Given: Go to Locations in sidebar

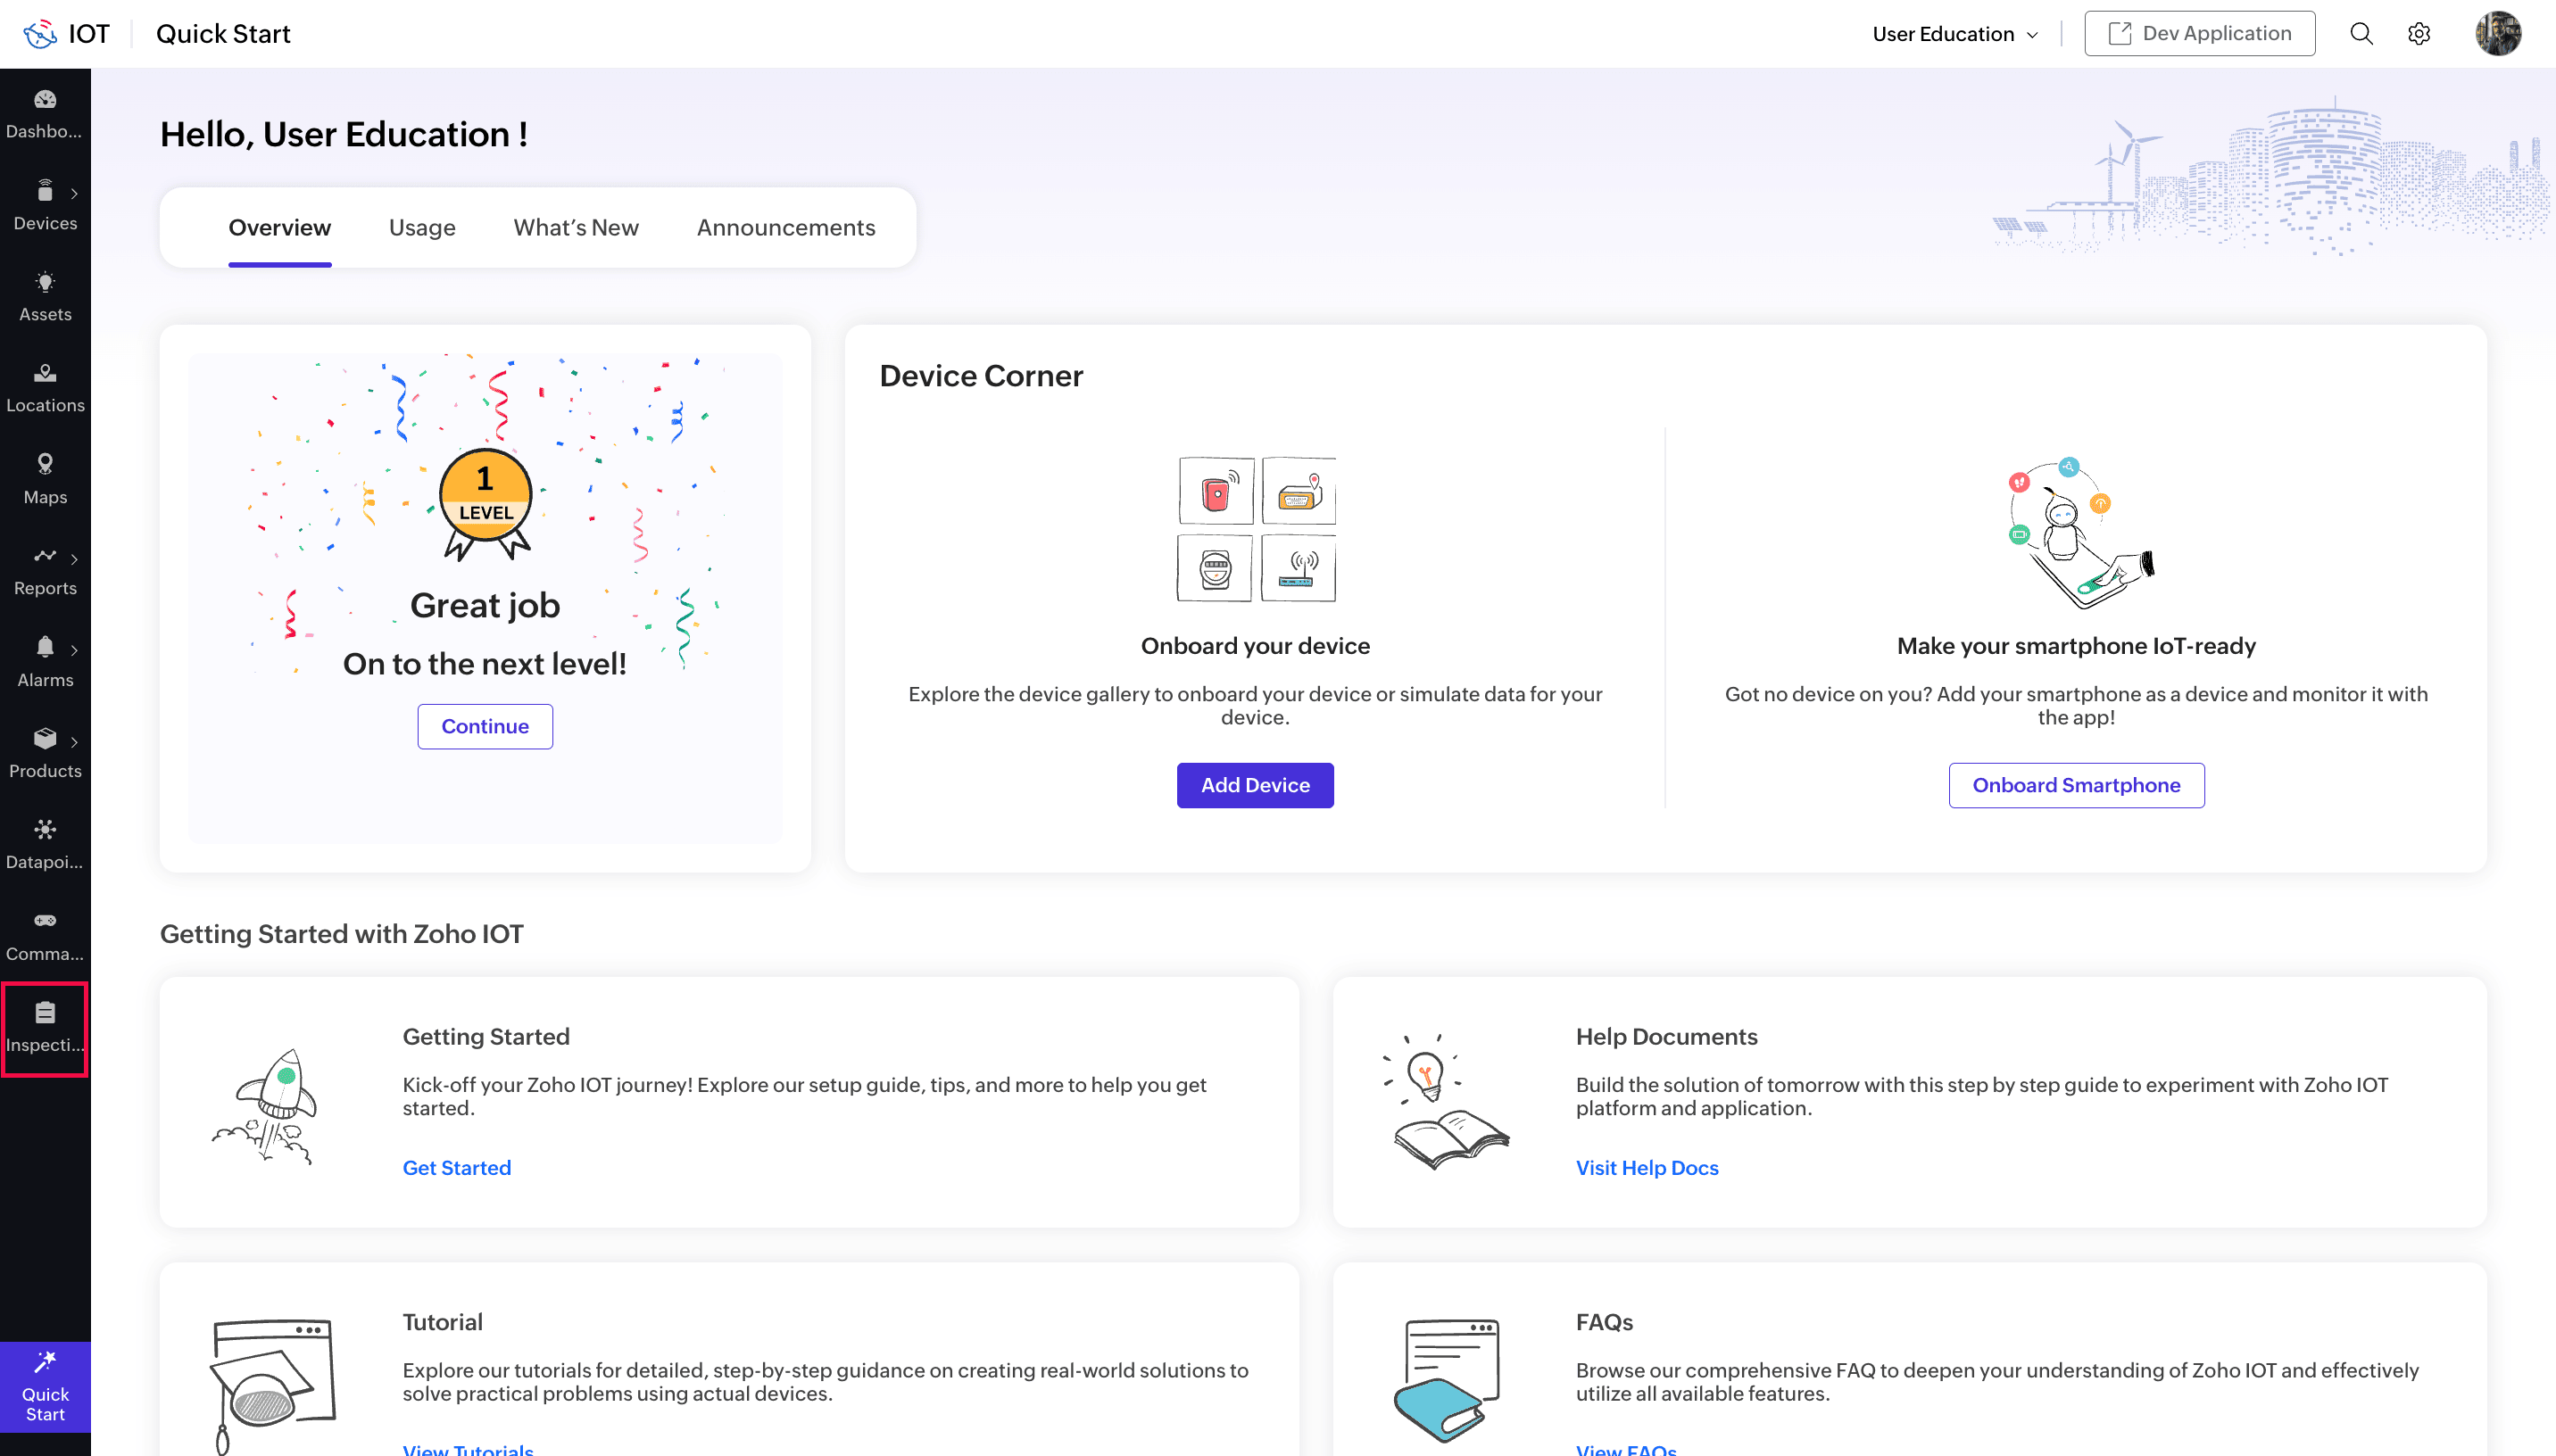Looking at the screenshot, I should click(x=45, y=387).
